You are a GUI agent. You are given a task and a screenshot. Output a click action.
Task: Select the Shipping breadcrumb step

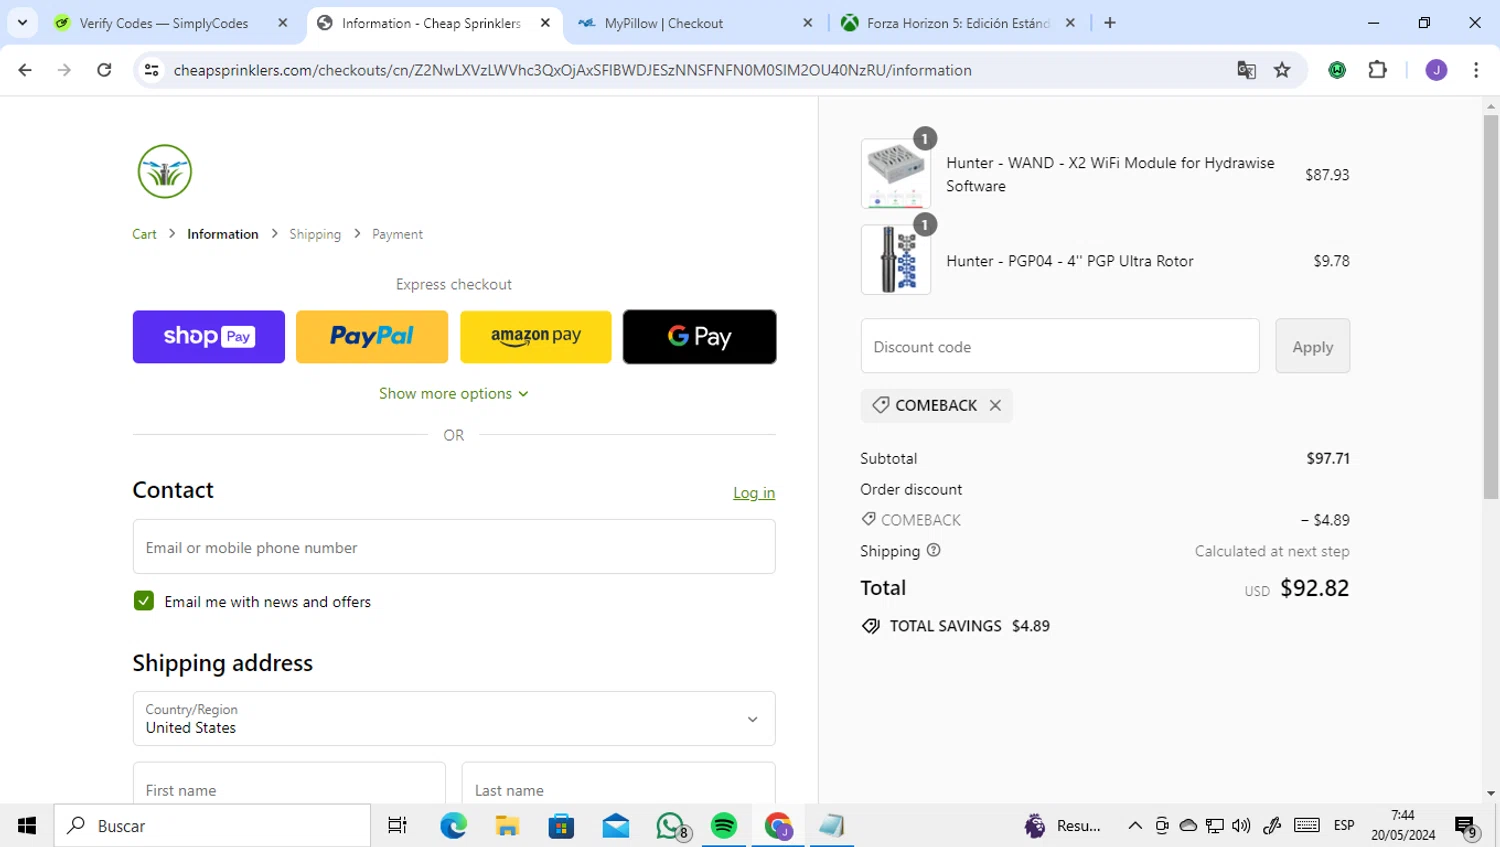point(315,234)
